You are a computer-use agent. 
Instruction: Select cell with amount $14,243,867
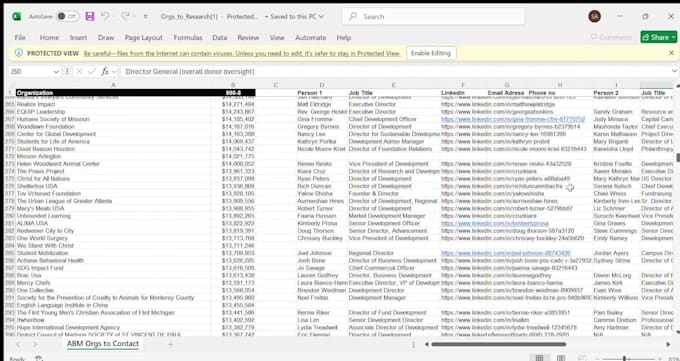pos(233,112)
